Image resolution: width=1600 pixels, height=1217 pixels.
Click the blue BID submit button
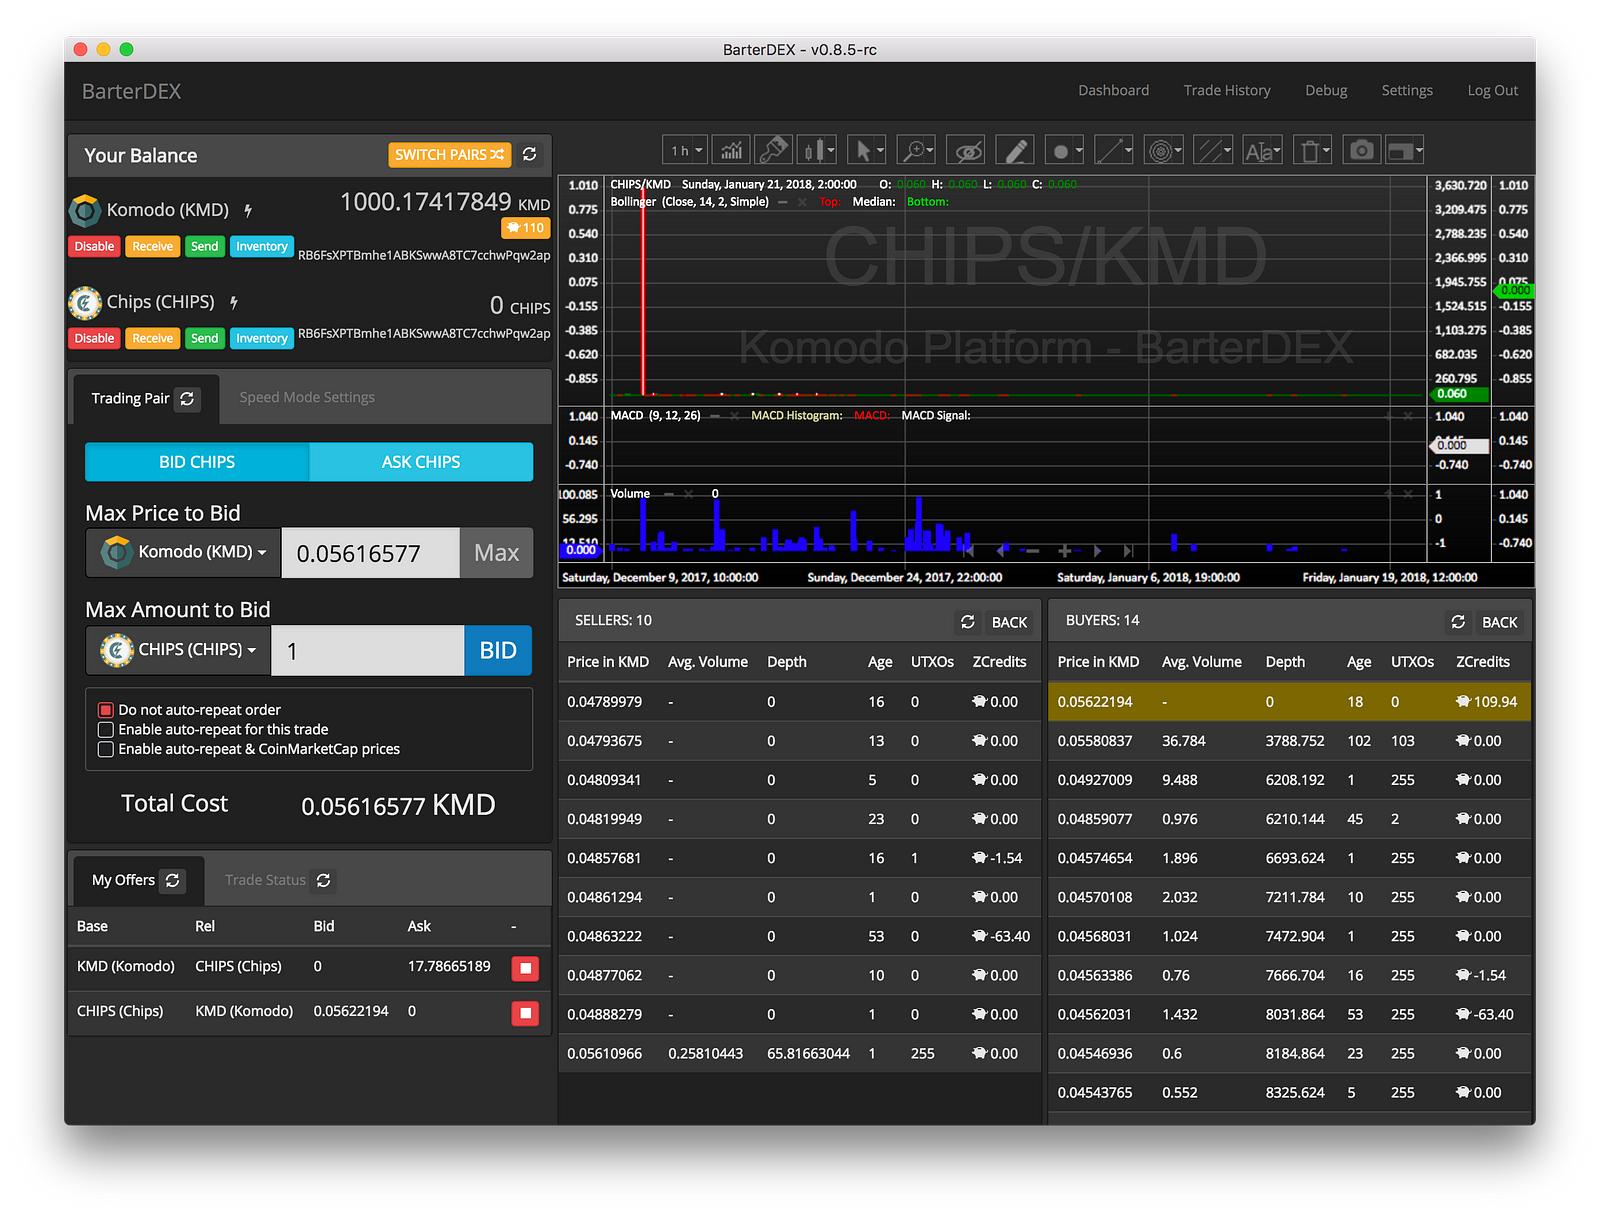pyautogui.click(x=498, y=651)
